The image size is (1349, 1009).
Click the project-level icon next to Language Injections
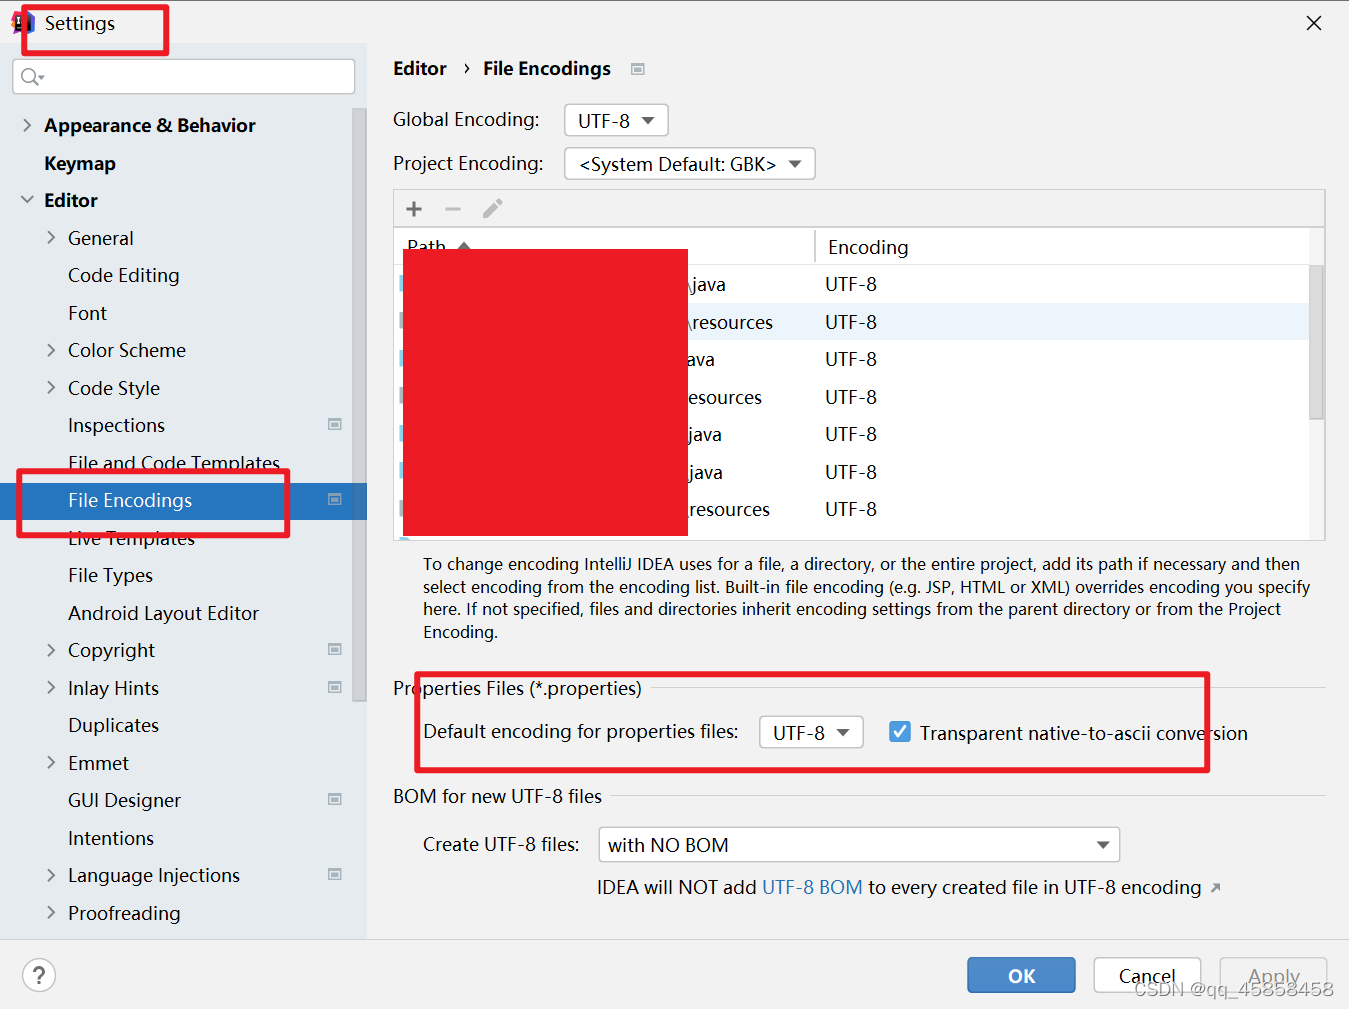(335, 874)
